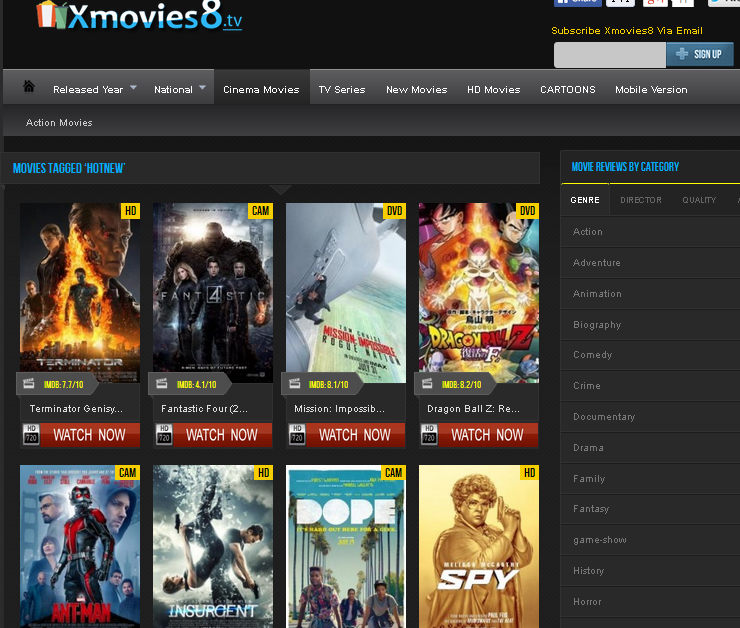
Task: Expand Released Year dropdown arrow
Action: click(x=134, y=88)
